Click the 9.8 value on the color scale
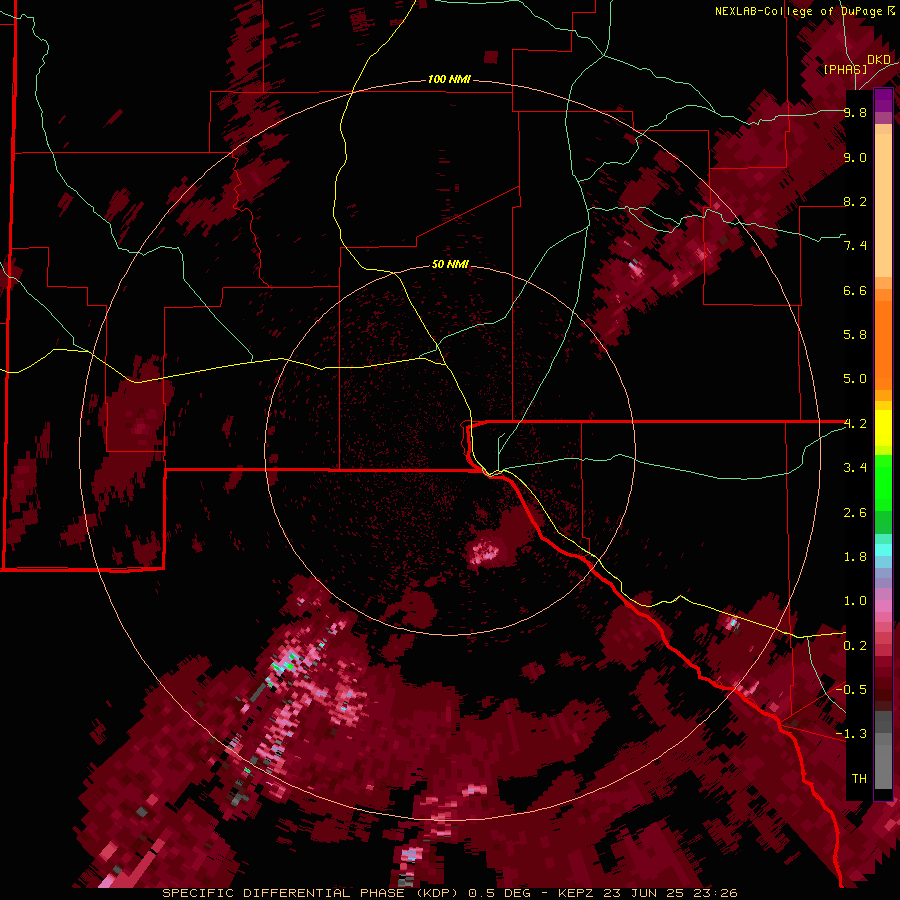This screenshot has height=900, width=900. coord(855,112)
